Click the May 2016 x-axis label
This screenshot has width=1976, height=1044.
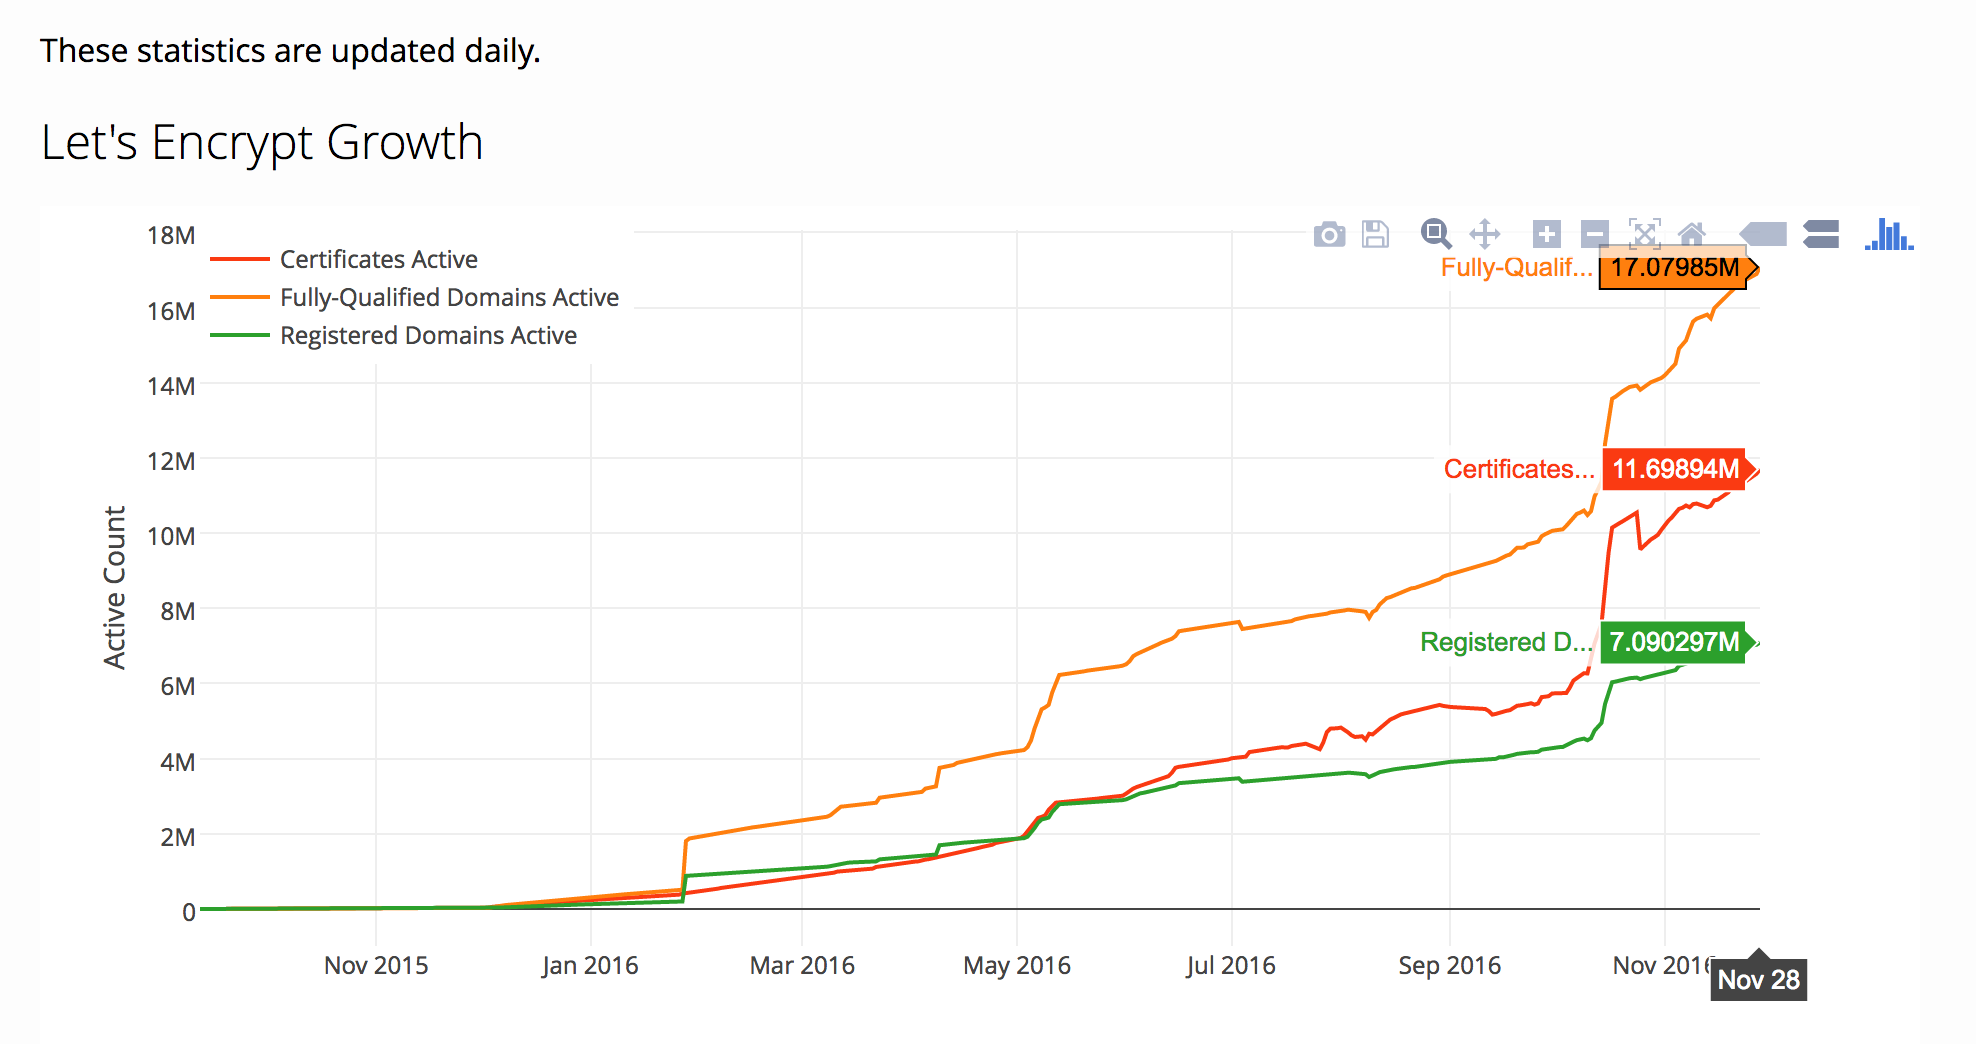tap(1017, 965)
